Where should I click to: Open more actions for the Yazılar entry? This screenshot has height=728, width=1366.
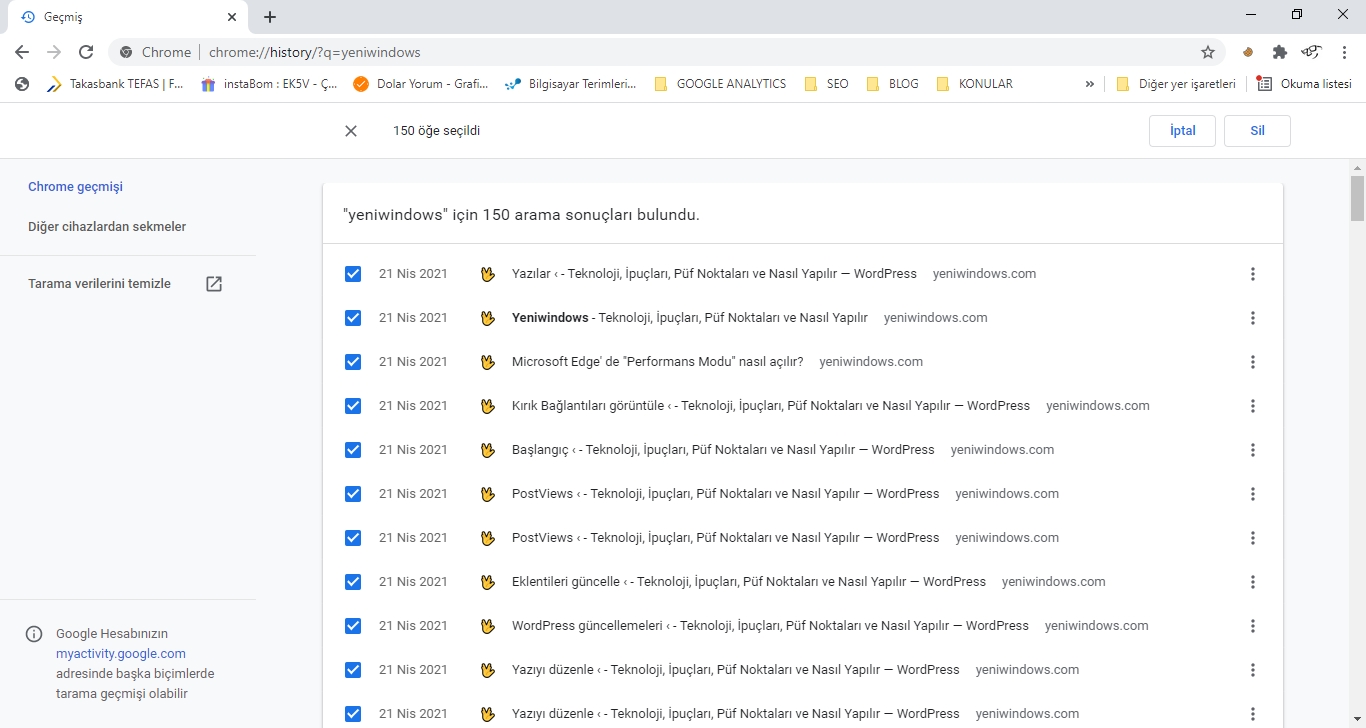pyautogui.click(x=1252, y=274)
